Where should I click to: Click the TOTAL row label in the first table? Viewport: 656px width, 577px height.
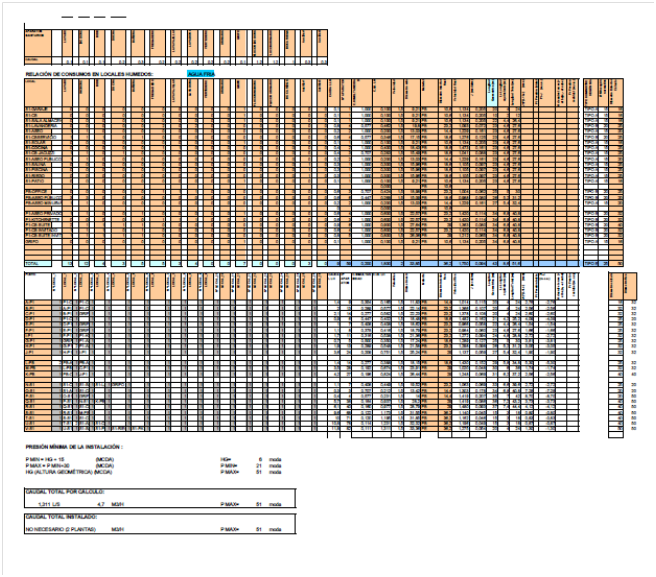point(32,262)
